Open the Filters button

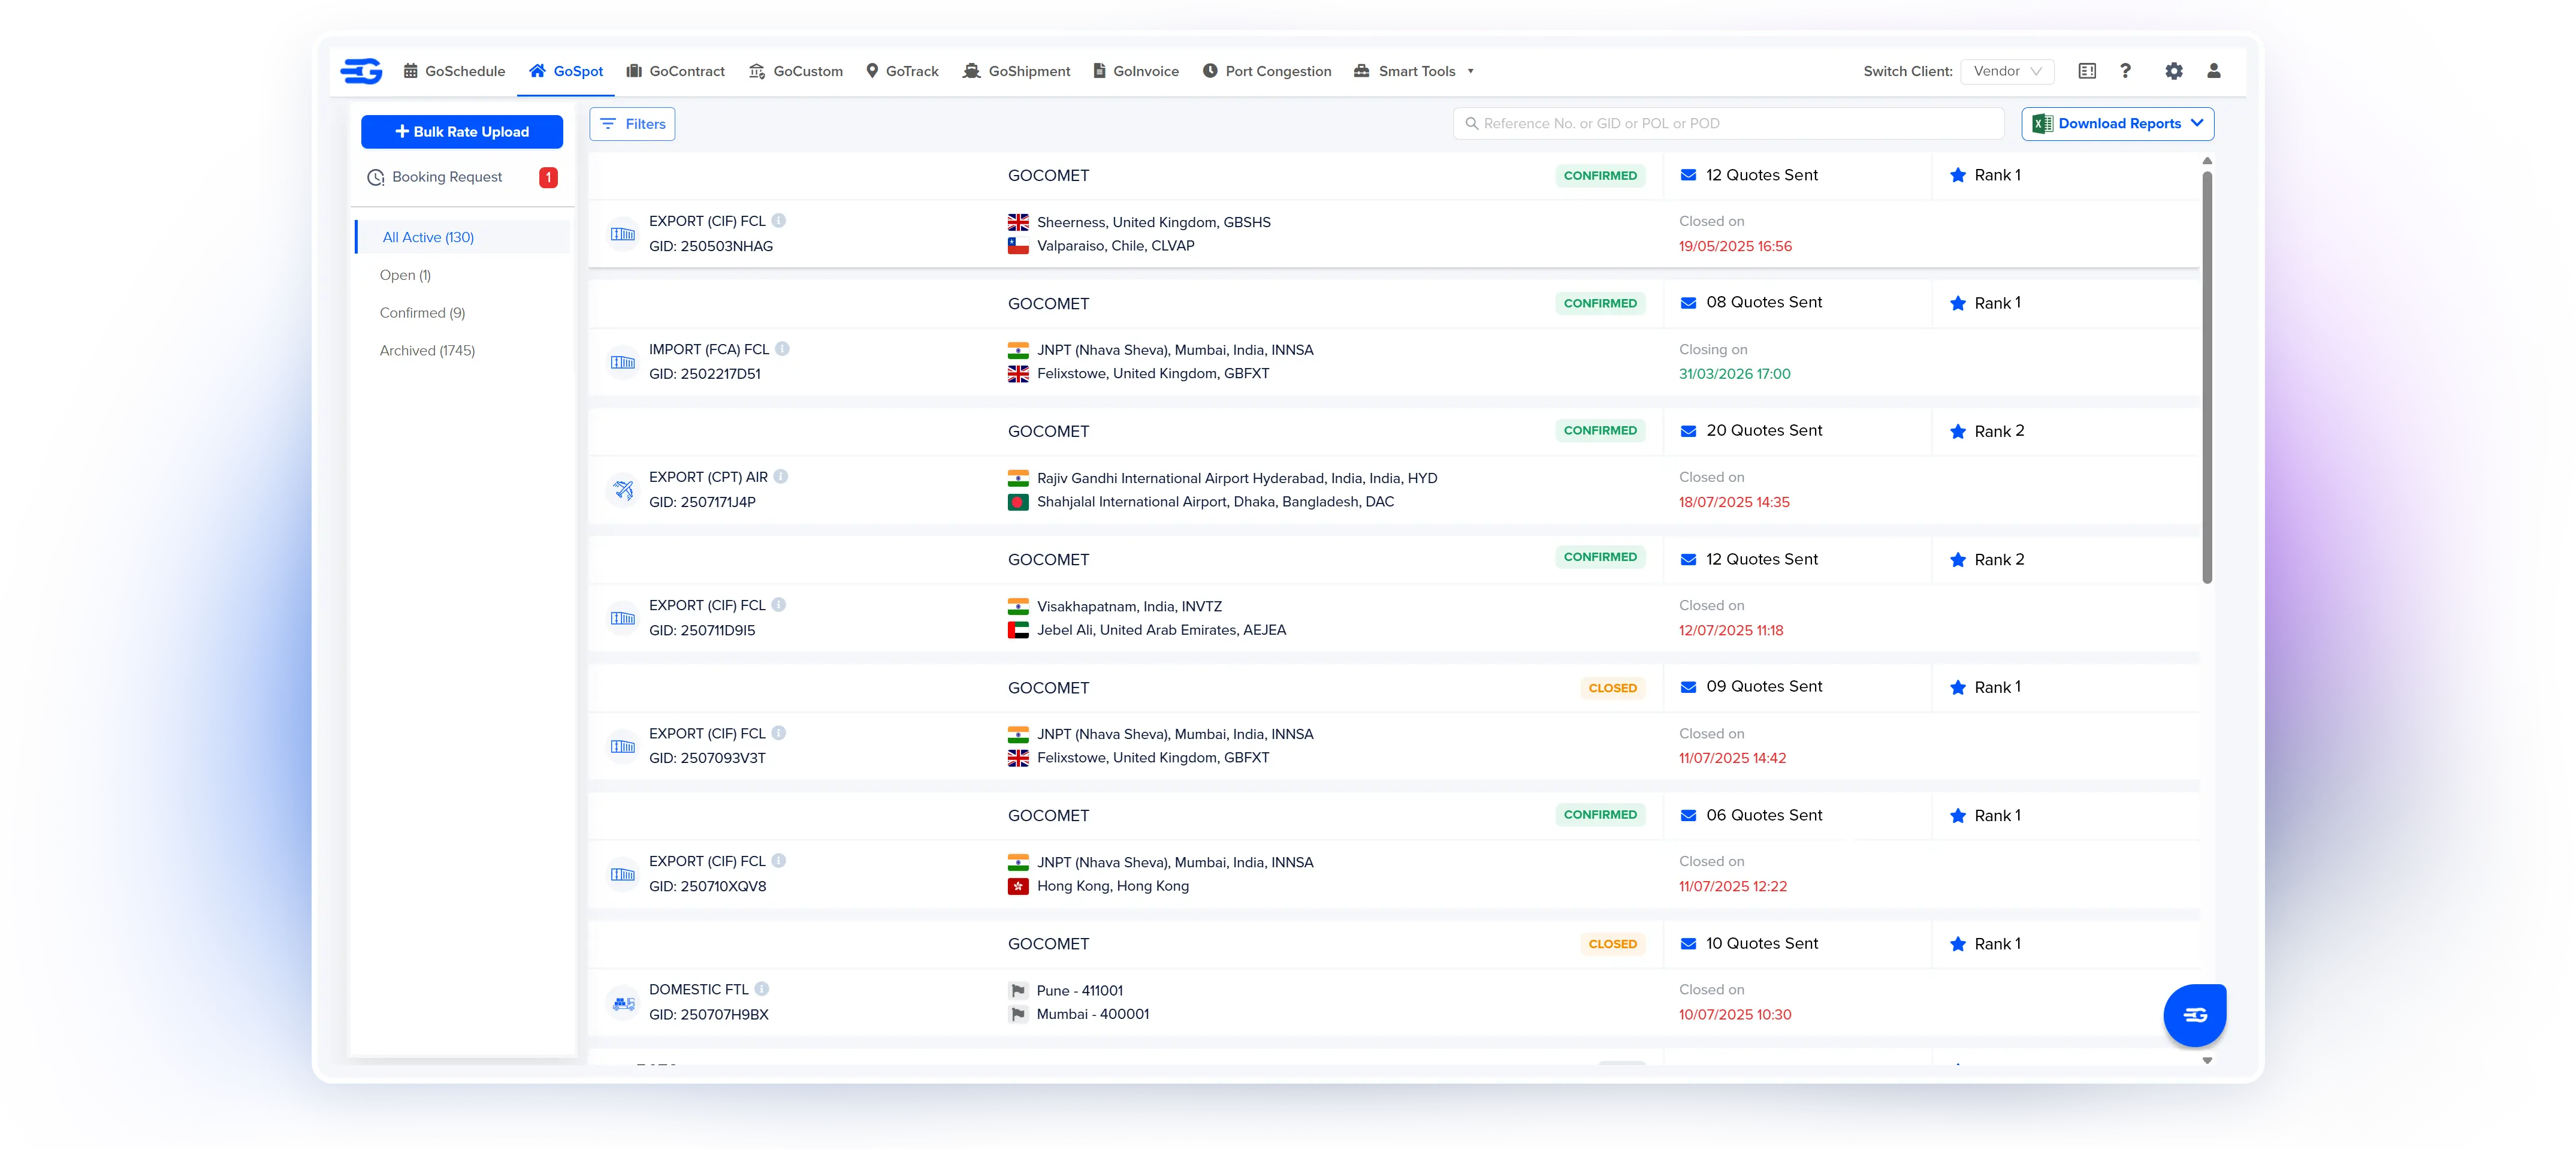coord(632,124)
